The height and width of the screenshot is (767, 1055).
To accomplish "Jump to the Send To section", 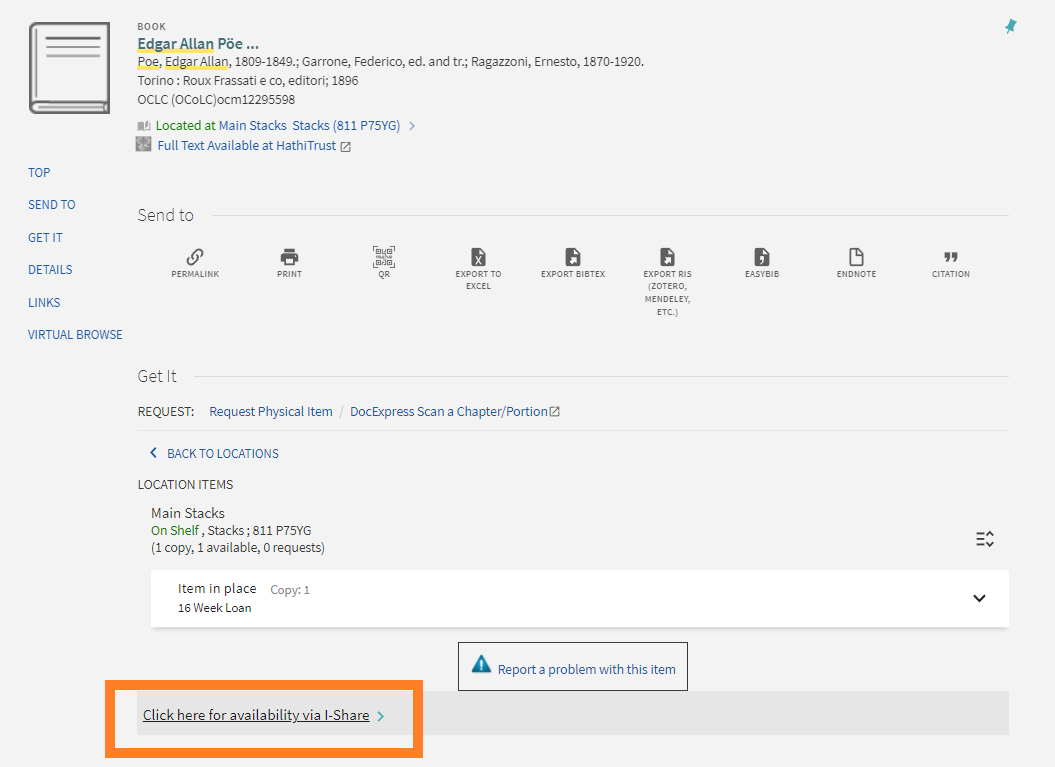I will click(x=52, y=205).
